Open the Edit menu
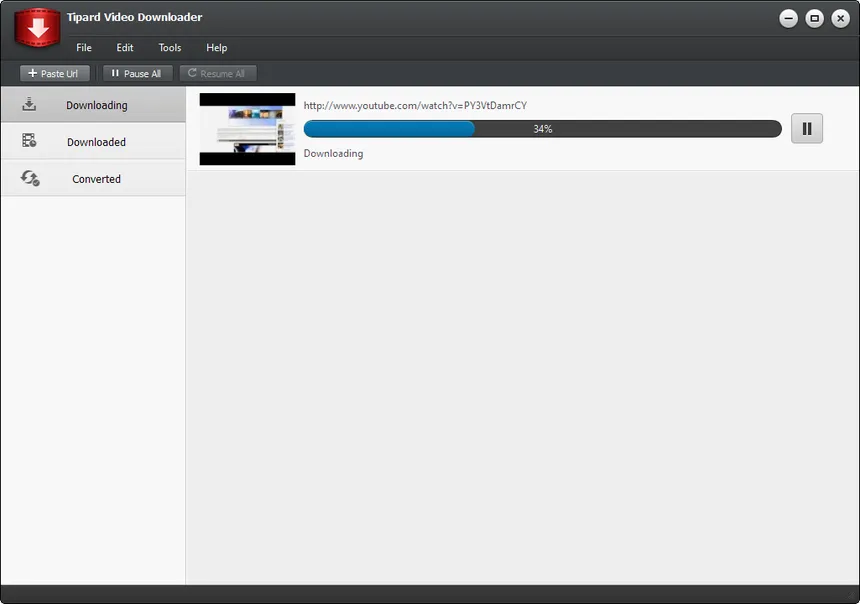This screenshot has width=860, height=604. [125, 48]
